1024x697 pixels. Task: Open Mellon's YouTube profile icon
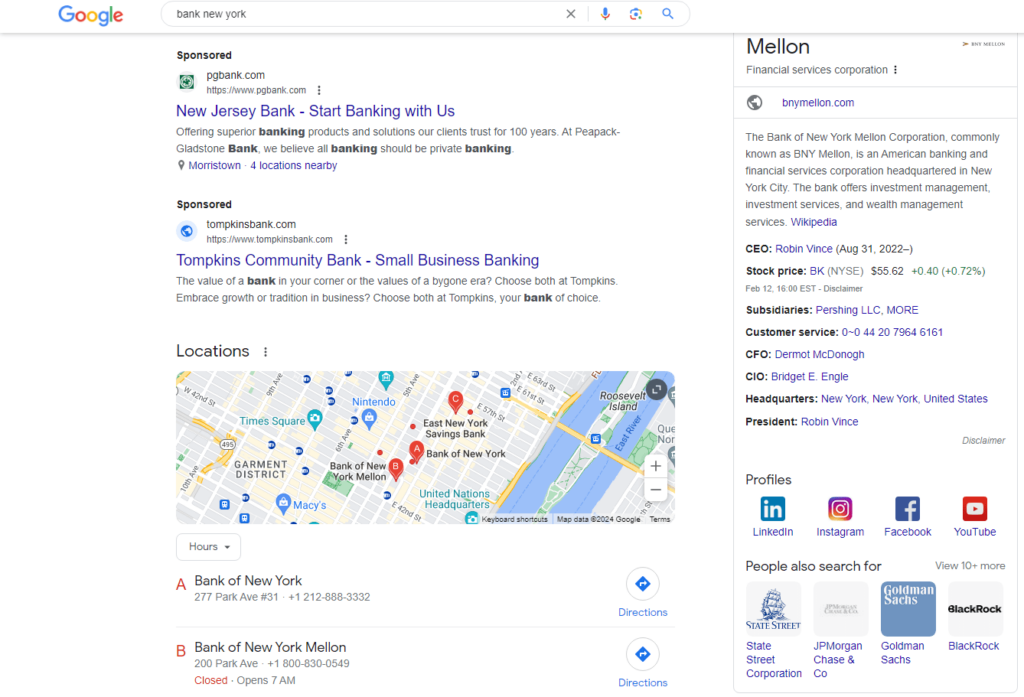tap(974, 509)
